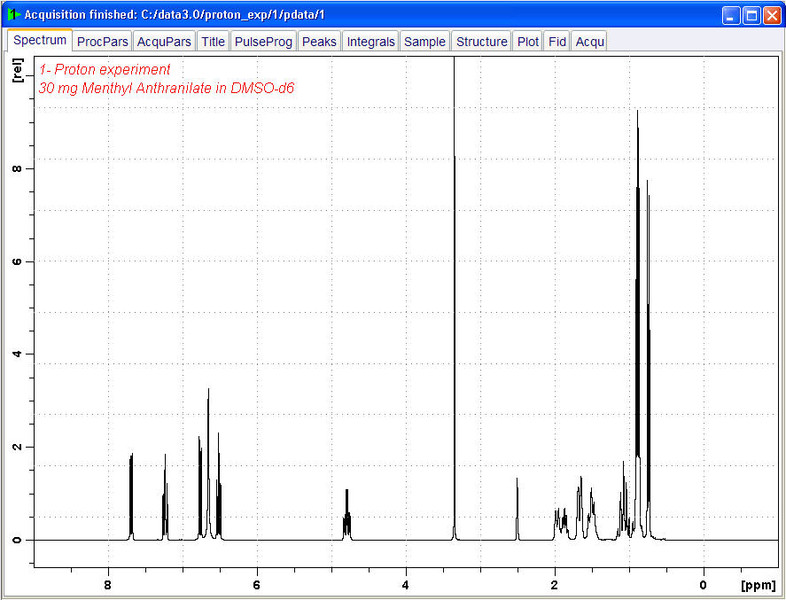Viewport: 786px width, 600px height.
Task: Minimize the acquisition window
Action: [731, 15]
